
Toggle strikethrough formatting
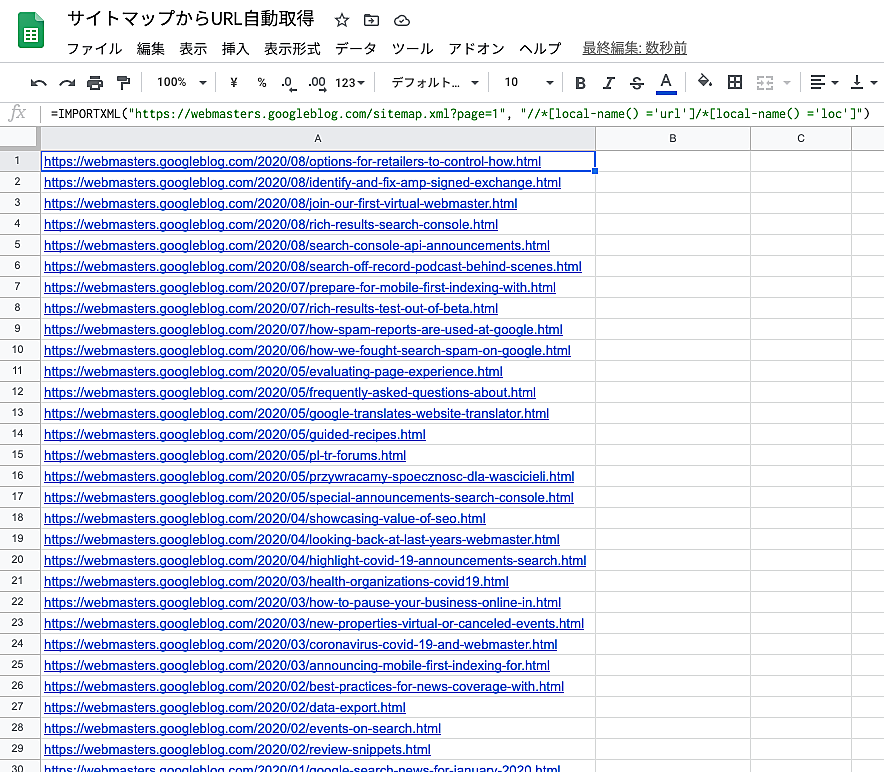tap(637, 82)
